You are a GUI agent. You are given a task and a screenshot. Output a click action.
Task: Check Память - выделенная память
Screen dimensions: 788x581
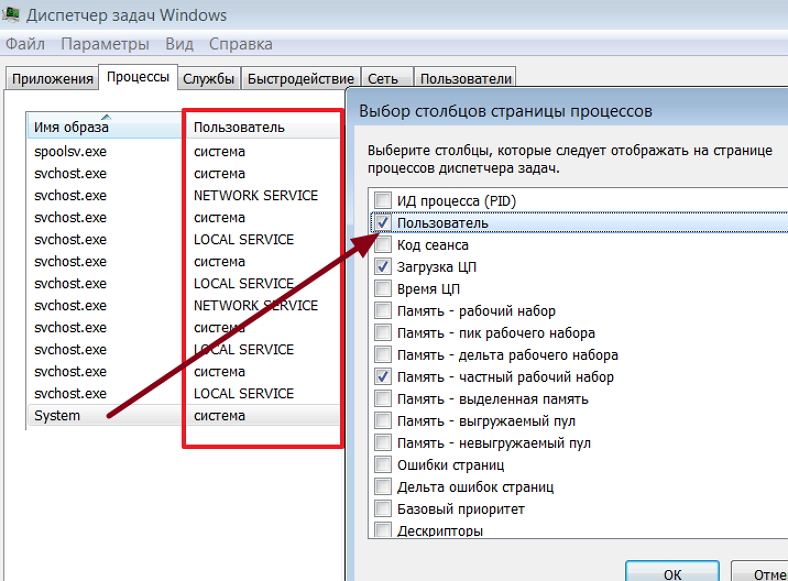(x=383, y=399)
